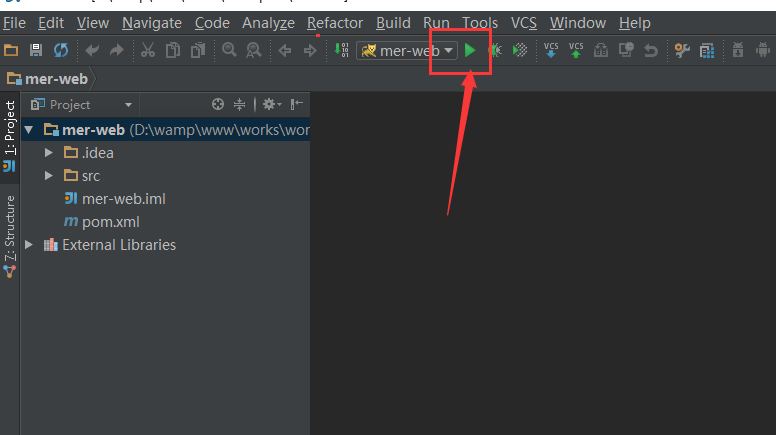Open the Navigate menu
Viewport: 776px width, 435px height.
point(152,23)
